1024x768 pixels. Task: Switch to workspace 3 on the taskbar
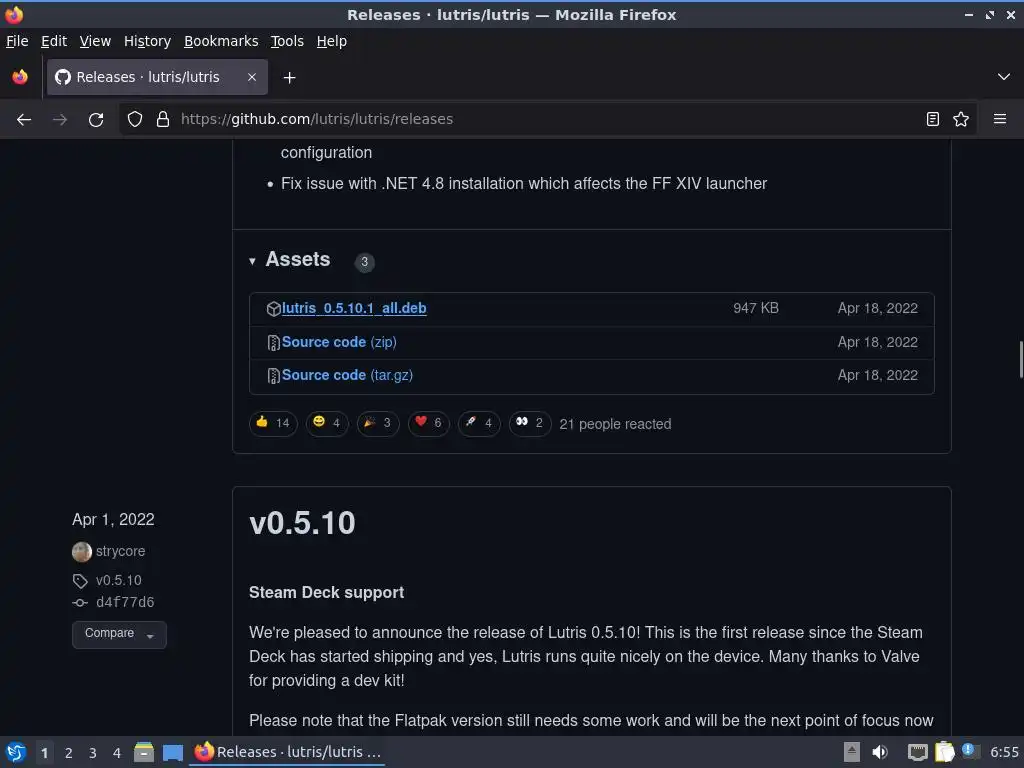(93, 753)
